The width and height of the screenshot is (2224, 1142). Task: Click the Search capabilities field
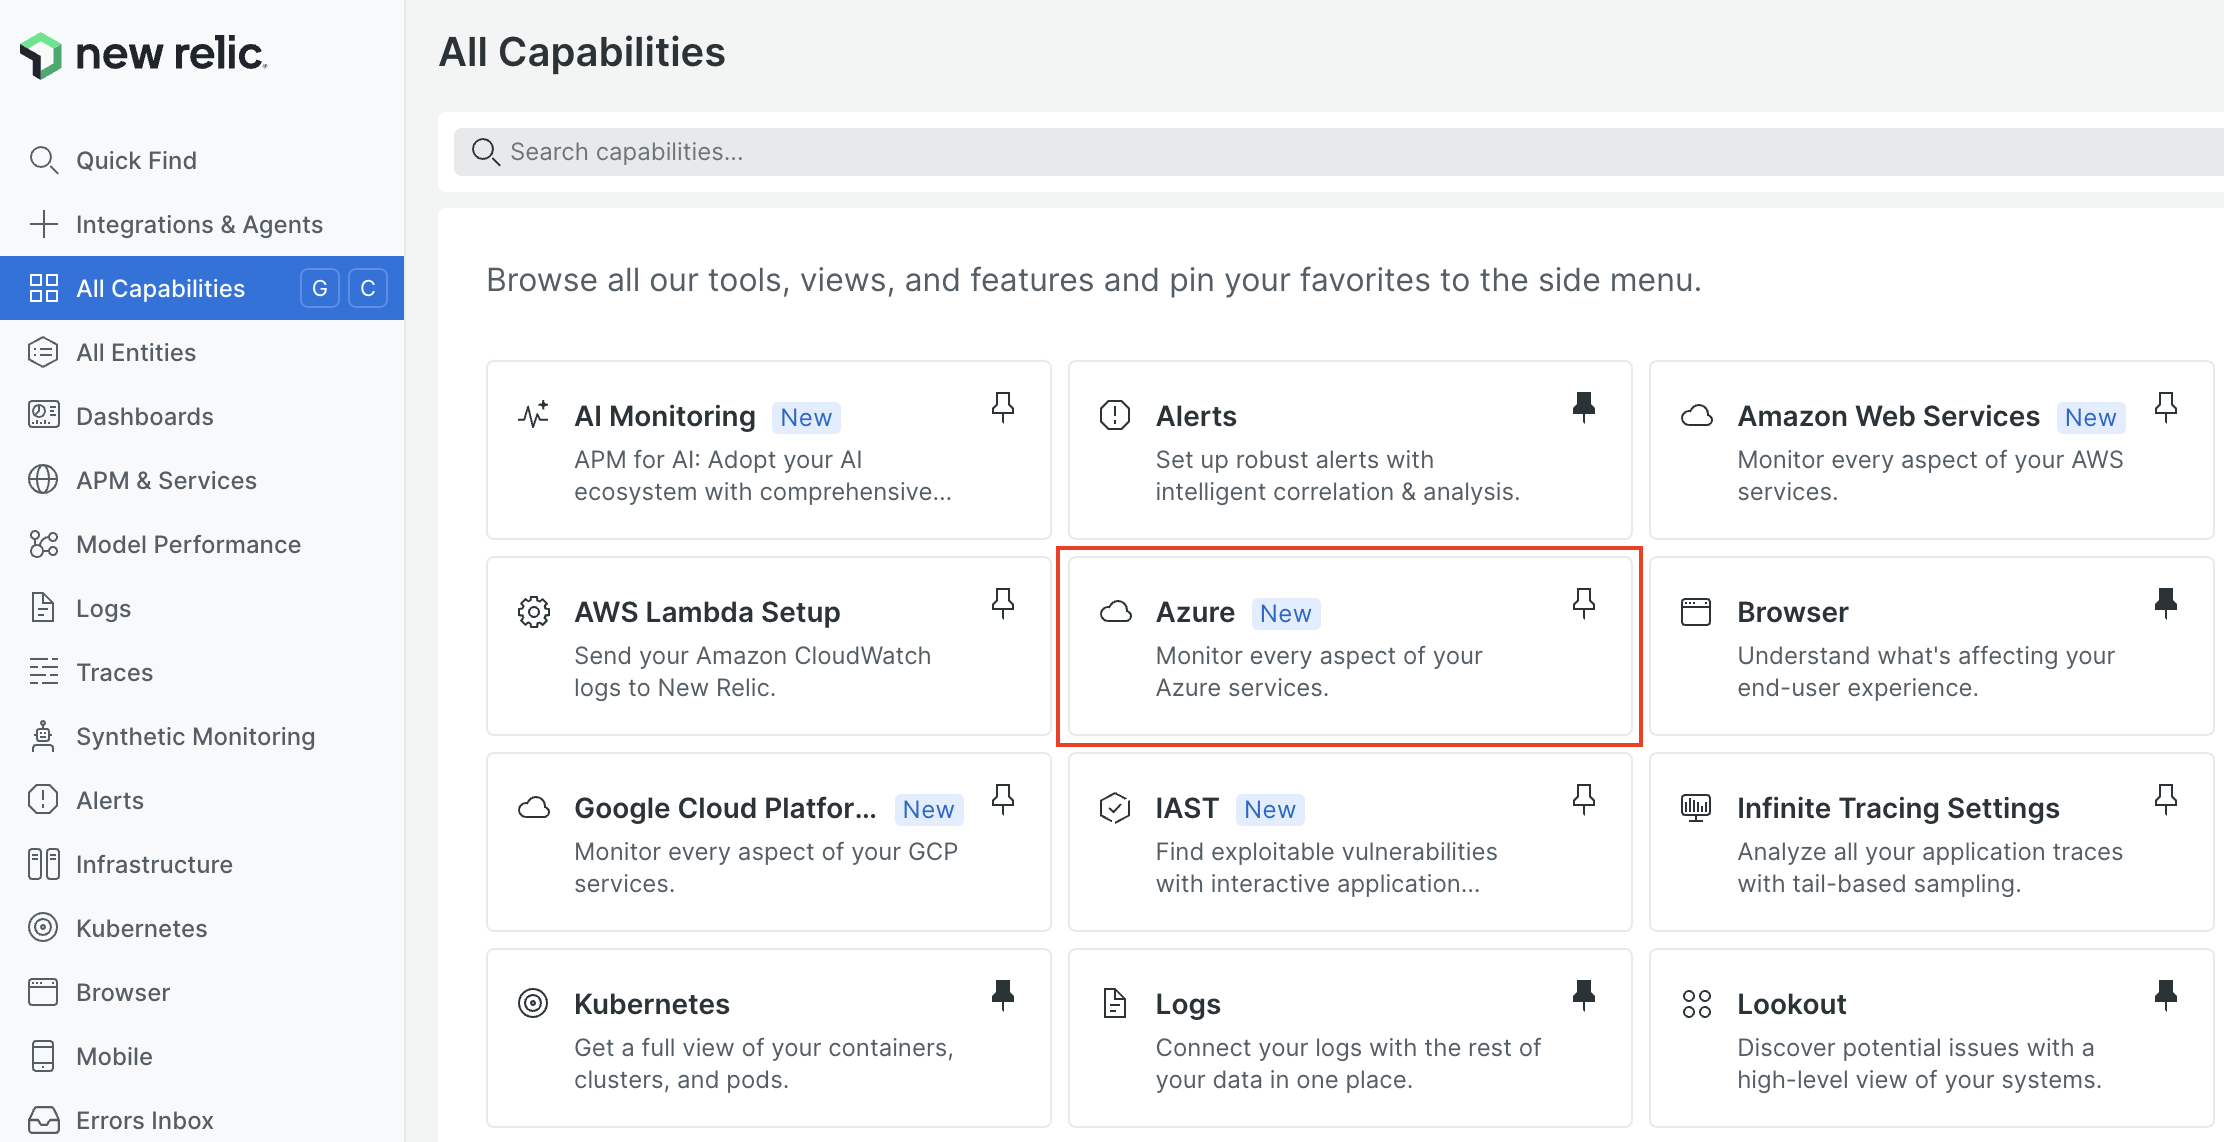coord(1339,152)
